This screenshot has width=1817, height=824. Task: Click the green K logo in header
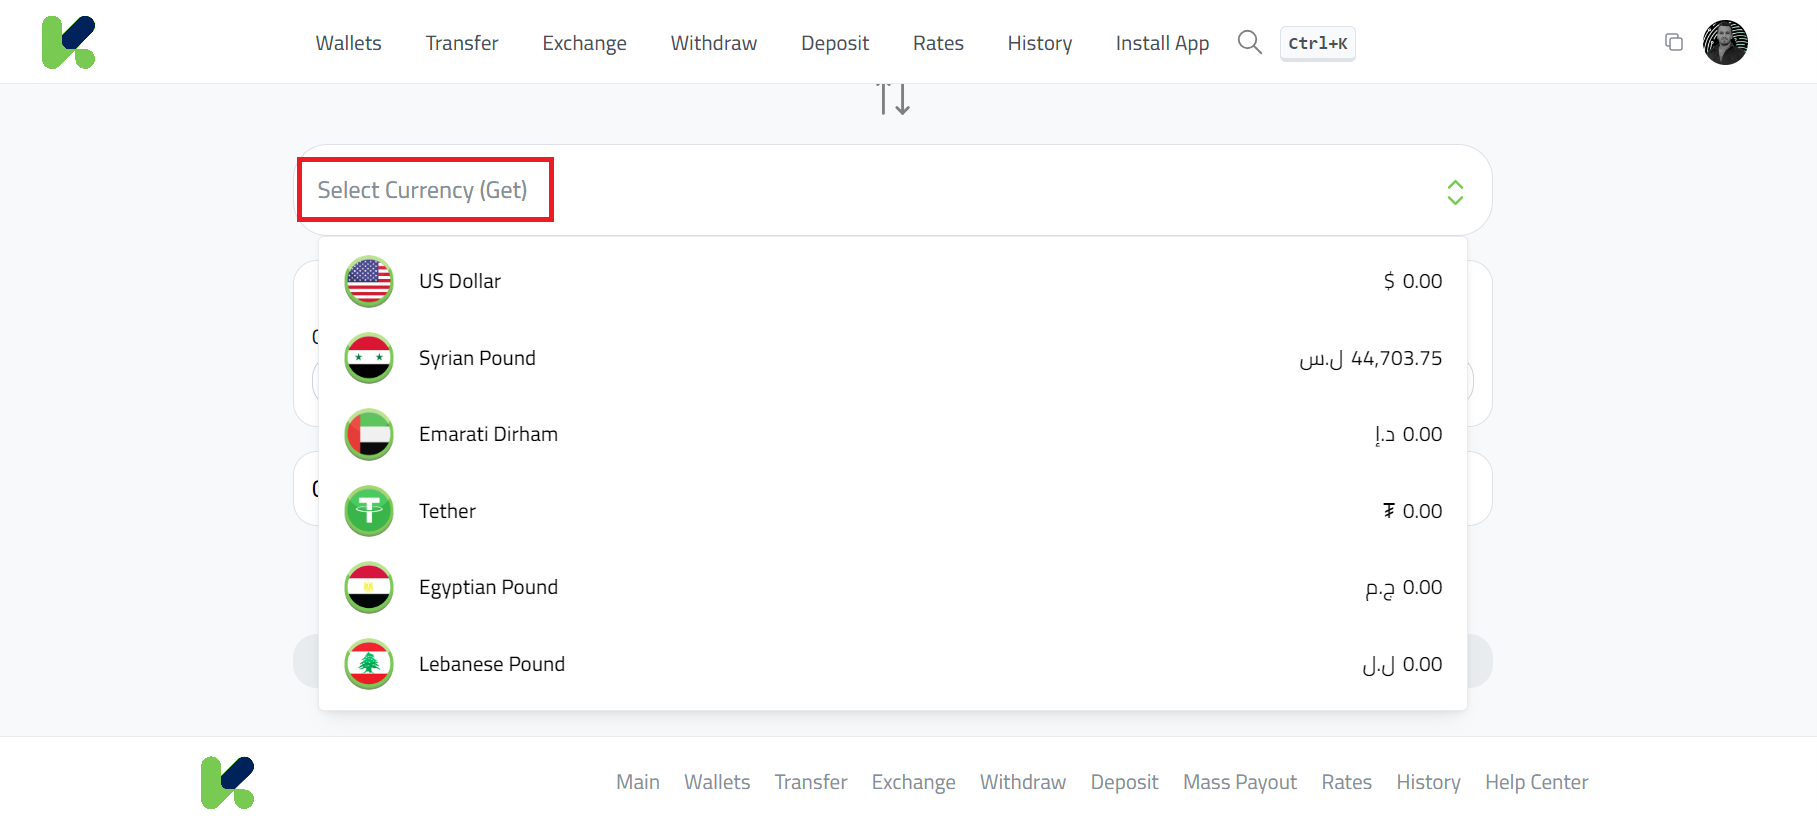(x=68, y=42)
